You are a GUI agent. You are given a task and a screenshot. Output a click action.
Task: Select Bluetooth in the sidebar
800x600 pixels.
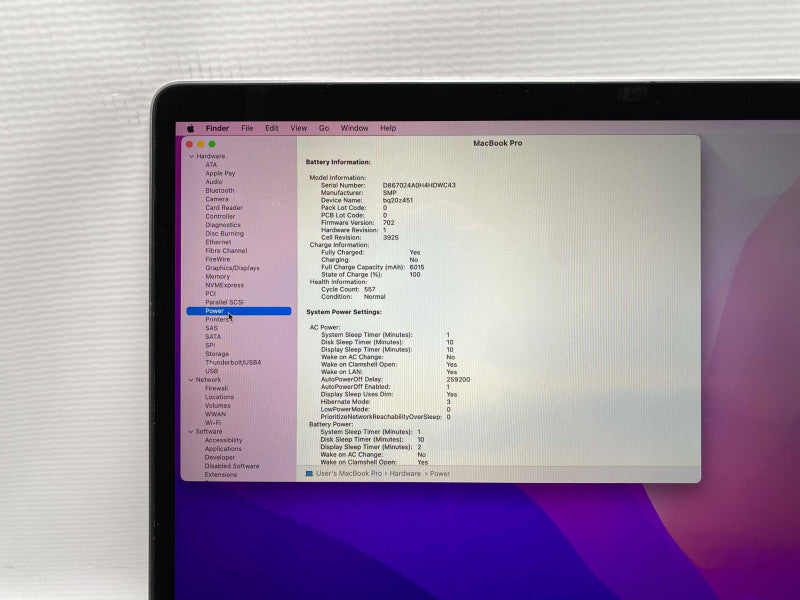220,190
